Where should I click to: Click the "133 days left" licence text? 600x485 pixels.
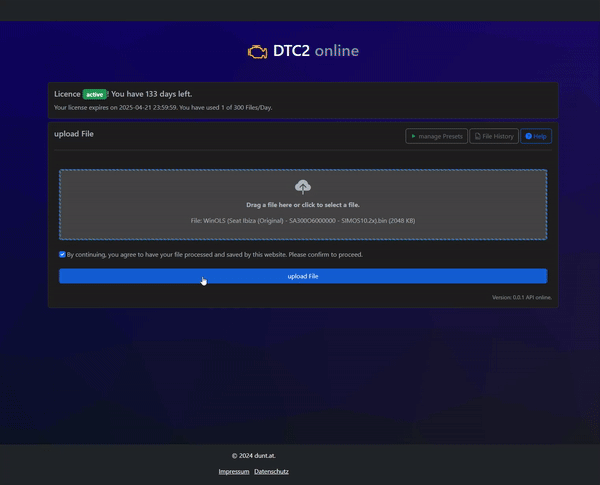[x=152, y=94]
